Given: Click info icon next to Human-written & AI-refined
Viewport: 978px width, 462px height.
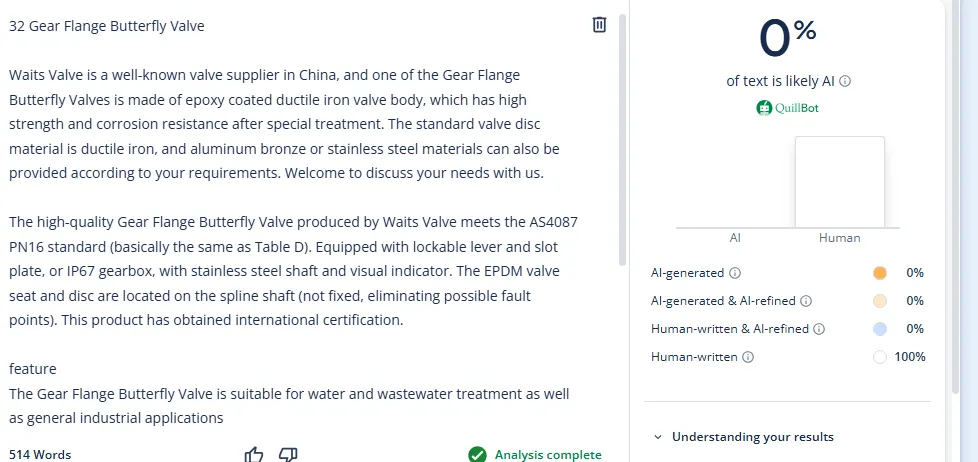Looking at the screenshot, I should pyautogui.click(x=819, y=329).
